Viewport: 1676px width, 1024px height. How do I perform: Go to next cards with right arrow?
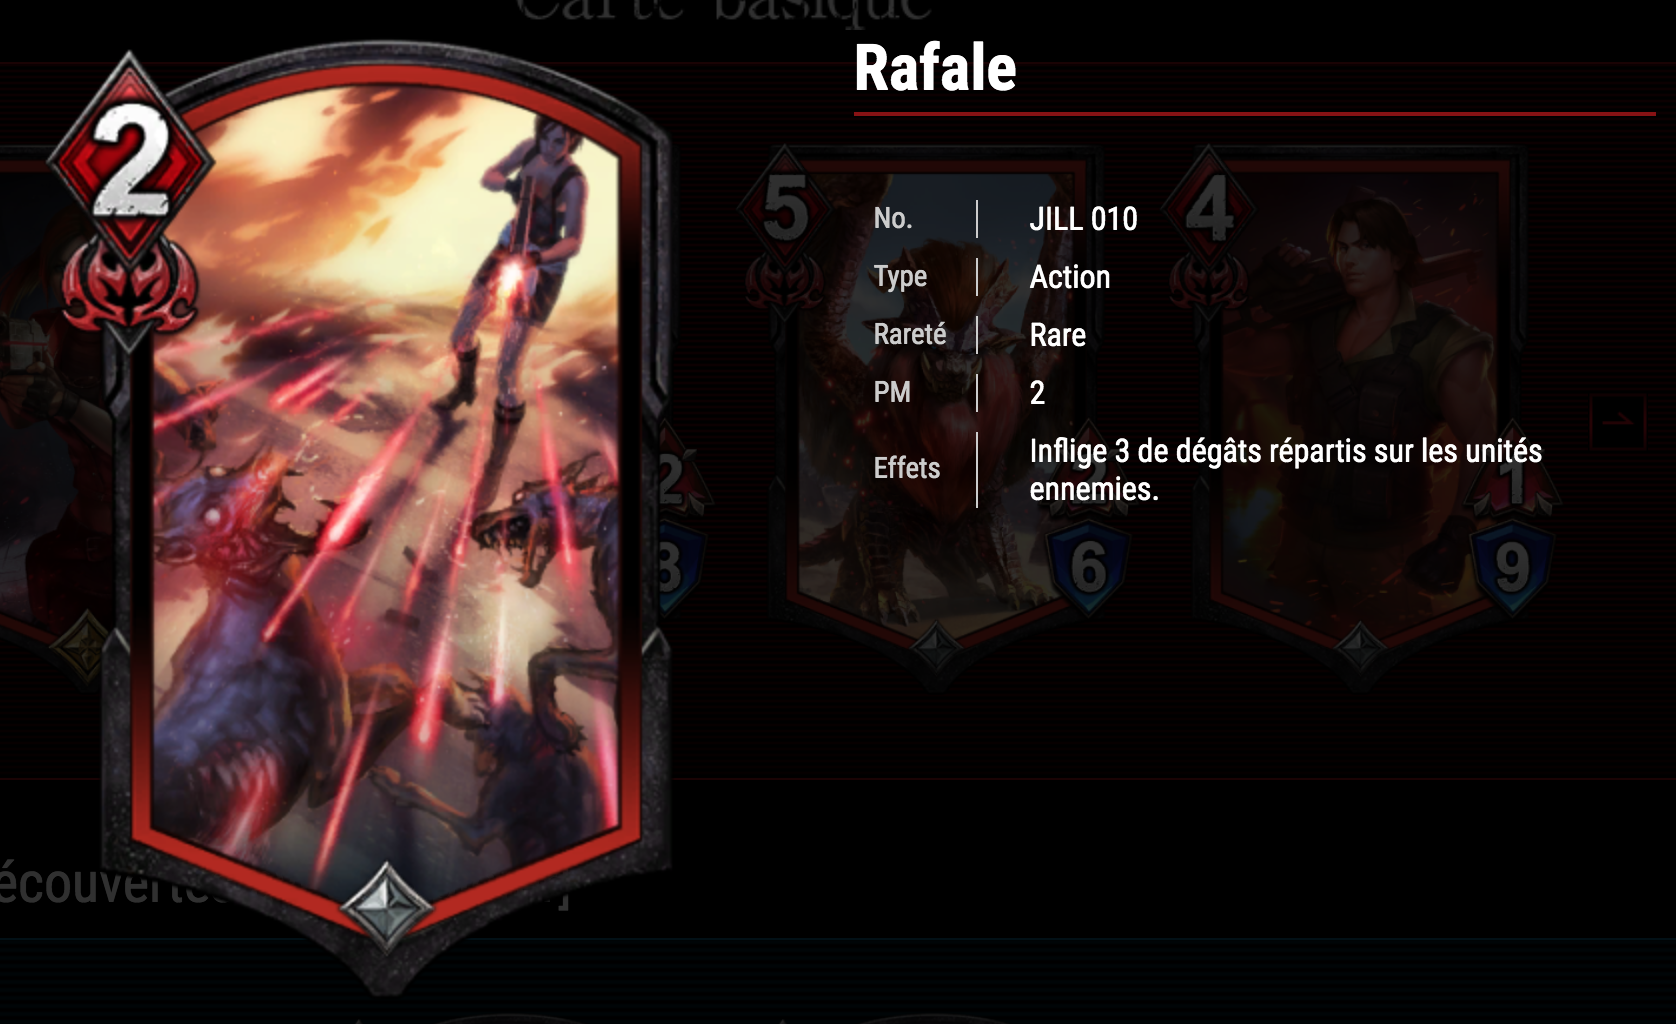click(x=1617, y=421)
